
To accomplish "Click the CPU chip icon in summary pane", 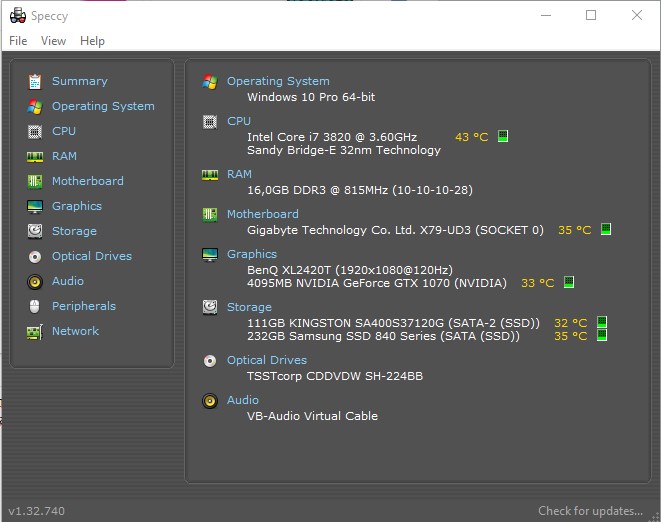I will coord(210,122).
